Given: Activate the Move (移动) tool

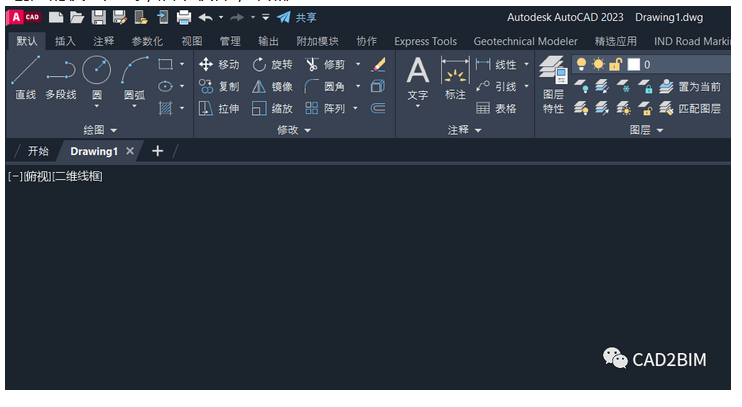Looking at the screenshot, I should tap(219, 64).
